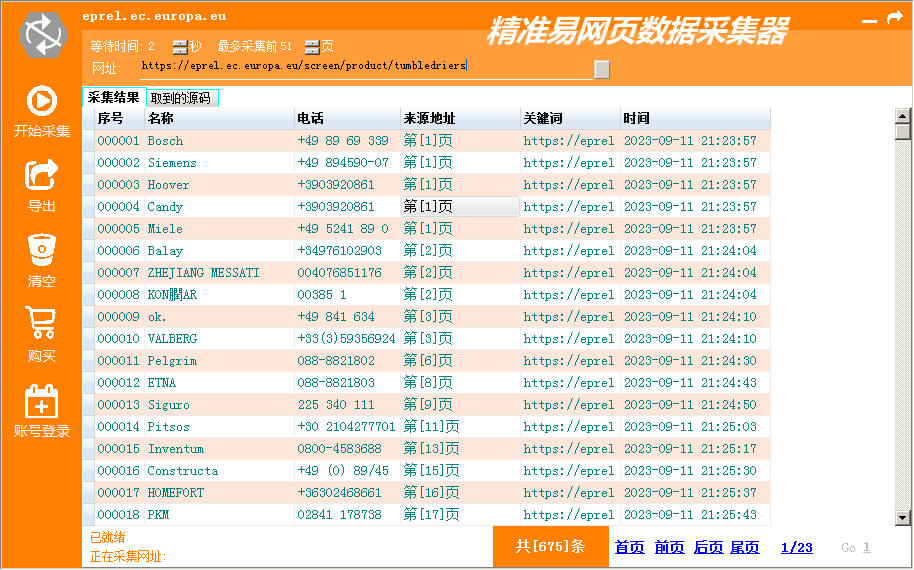Viewport: 914px width, 570px height.
Task: Click the 第[17]页 source cell
Action: 460,515
